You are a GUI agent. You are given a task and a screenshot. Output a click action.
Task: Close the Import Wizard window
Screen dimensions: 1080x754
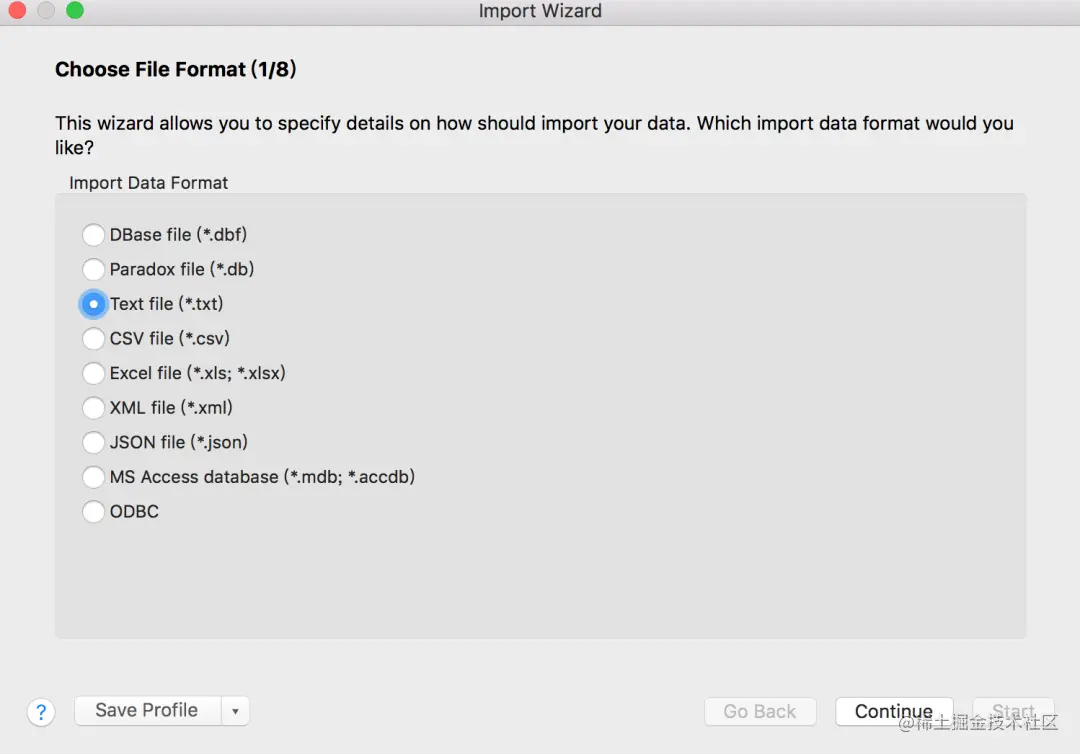click(17, 11)
